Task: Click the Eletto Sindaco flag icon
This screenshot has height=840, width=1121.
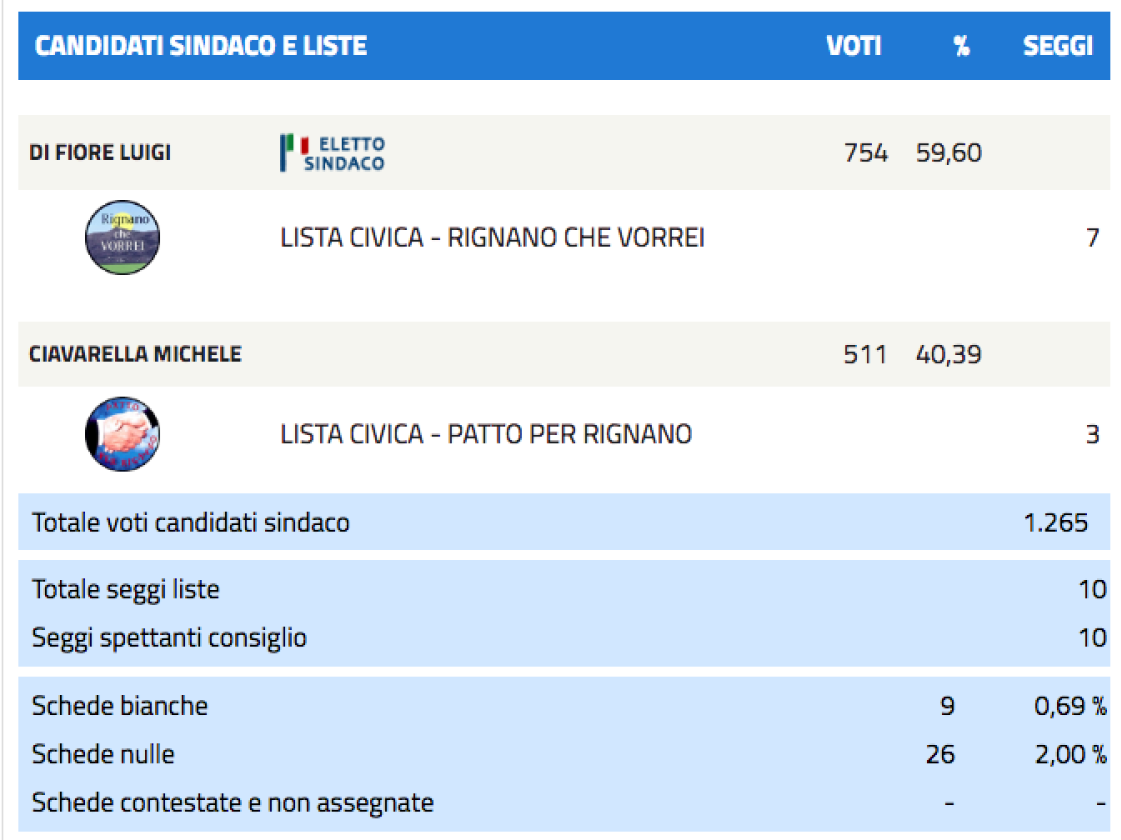Action: pos(294,152)
